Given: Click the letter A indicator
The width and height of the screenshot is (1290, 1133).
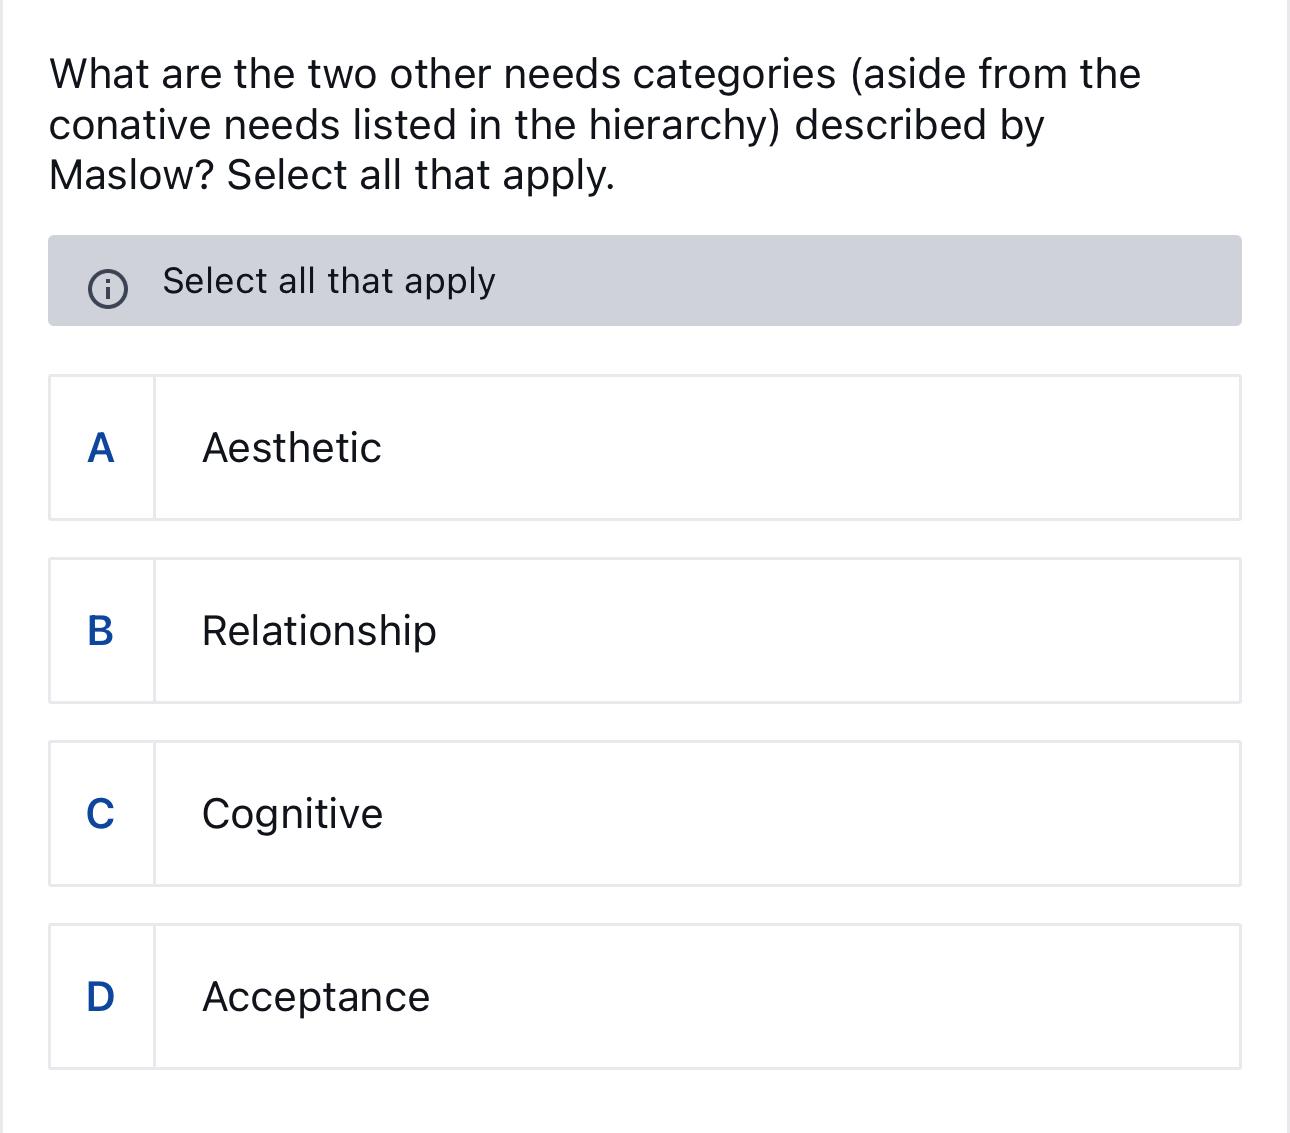Looking at the screenshot, I should coord(101,449).
